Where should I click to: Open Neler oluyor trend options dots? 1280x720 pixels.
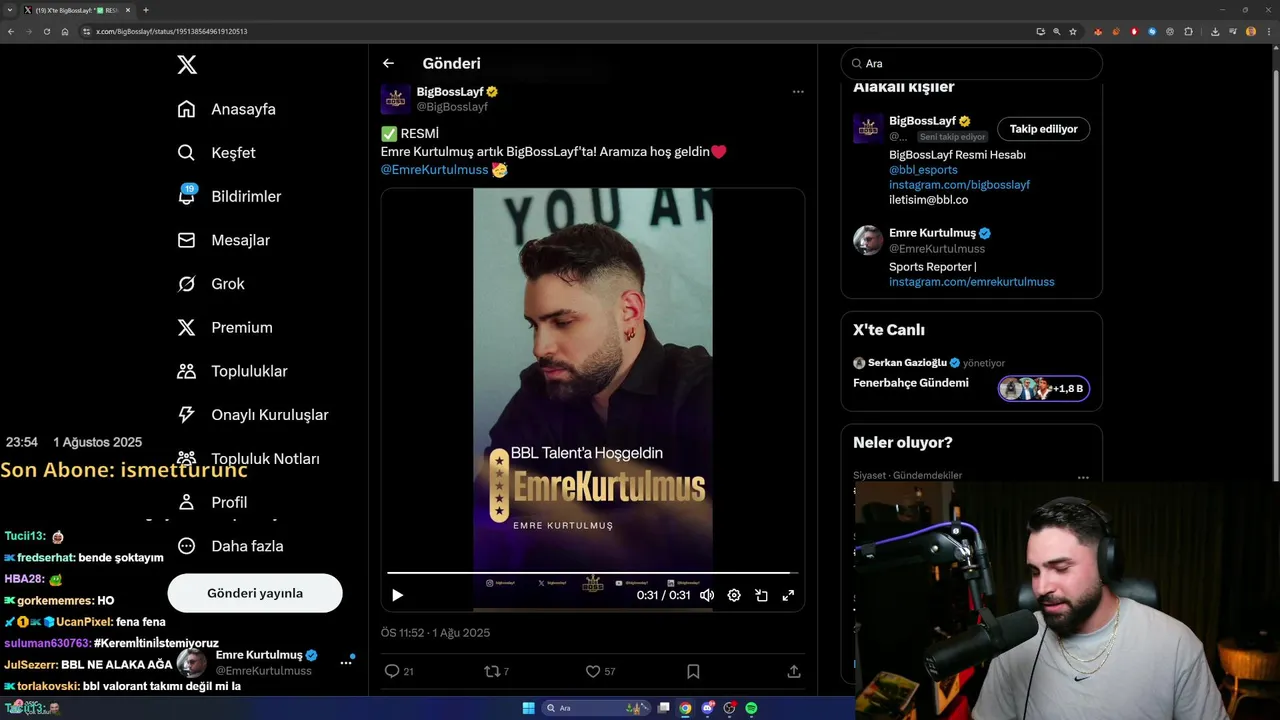[1083, 477]
